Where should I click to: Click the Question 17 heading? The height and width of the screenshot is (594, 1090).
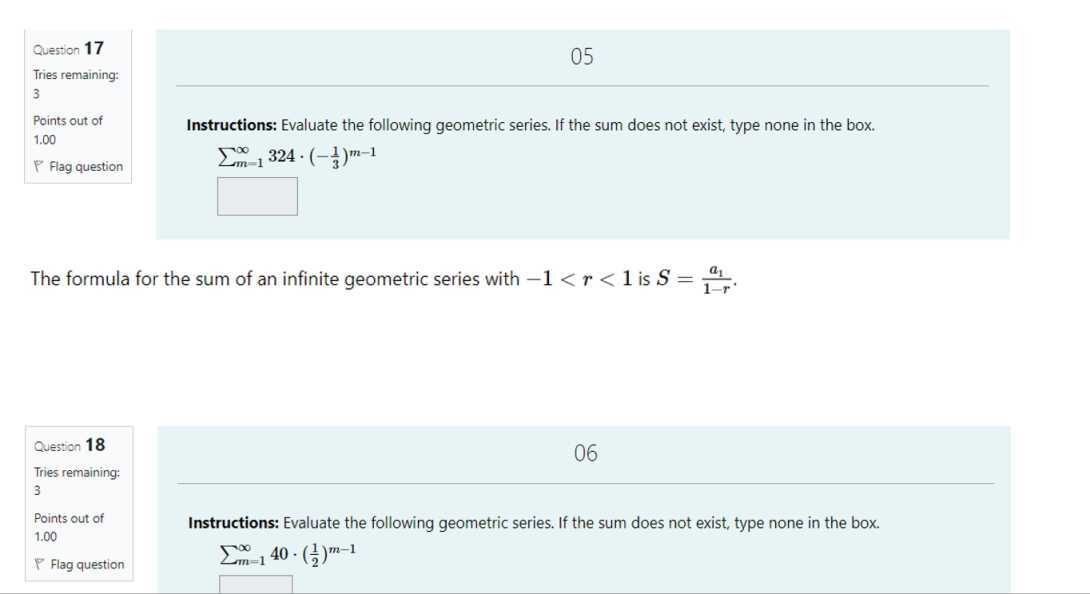(68, 48)
